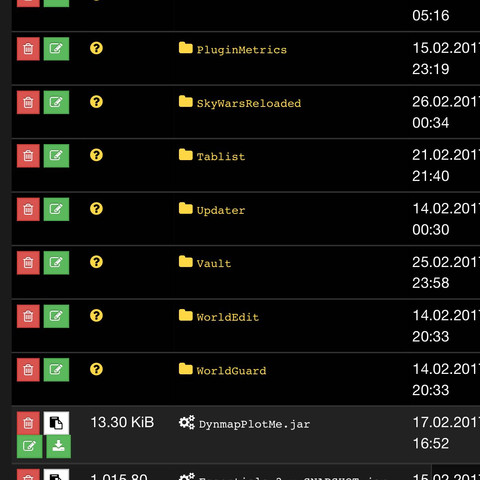Screen dimensions: 480x480
Task: Click the DynmapPlotMe.jar file name
Action: [254, 424]
